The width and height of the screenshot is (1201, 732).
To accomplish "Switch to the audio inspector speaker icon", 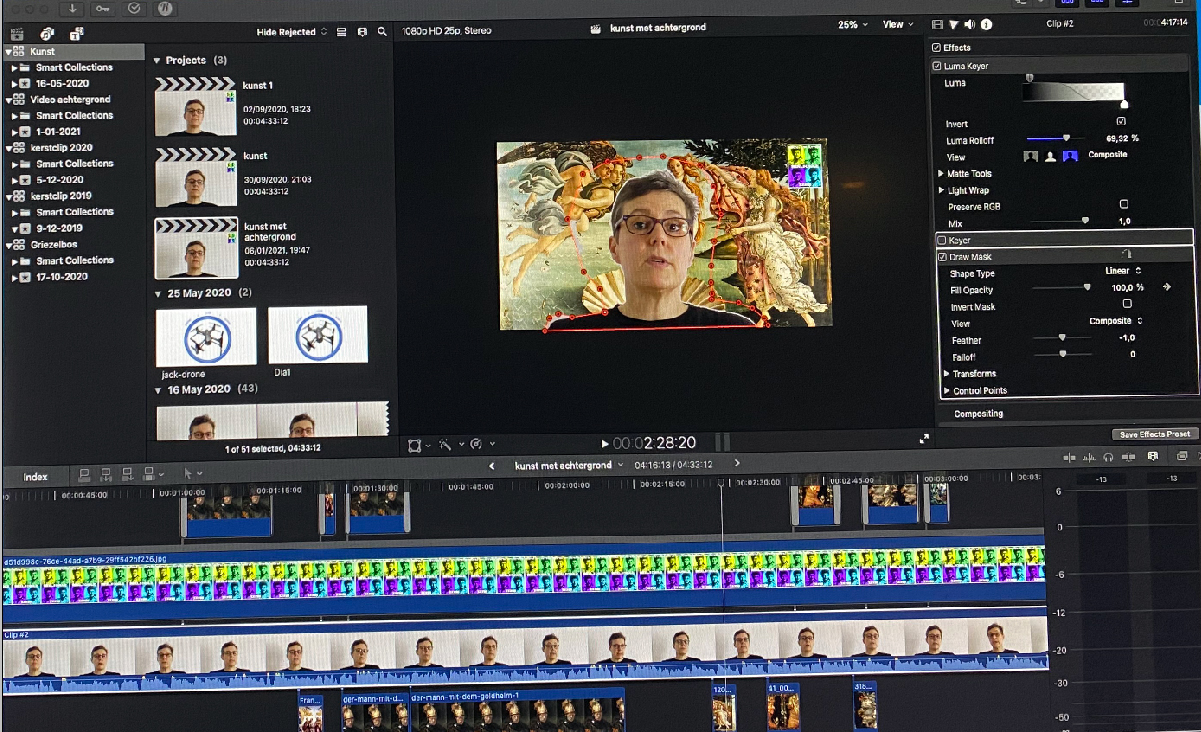I will click(969, 25).
